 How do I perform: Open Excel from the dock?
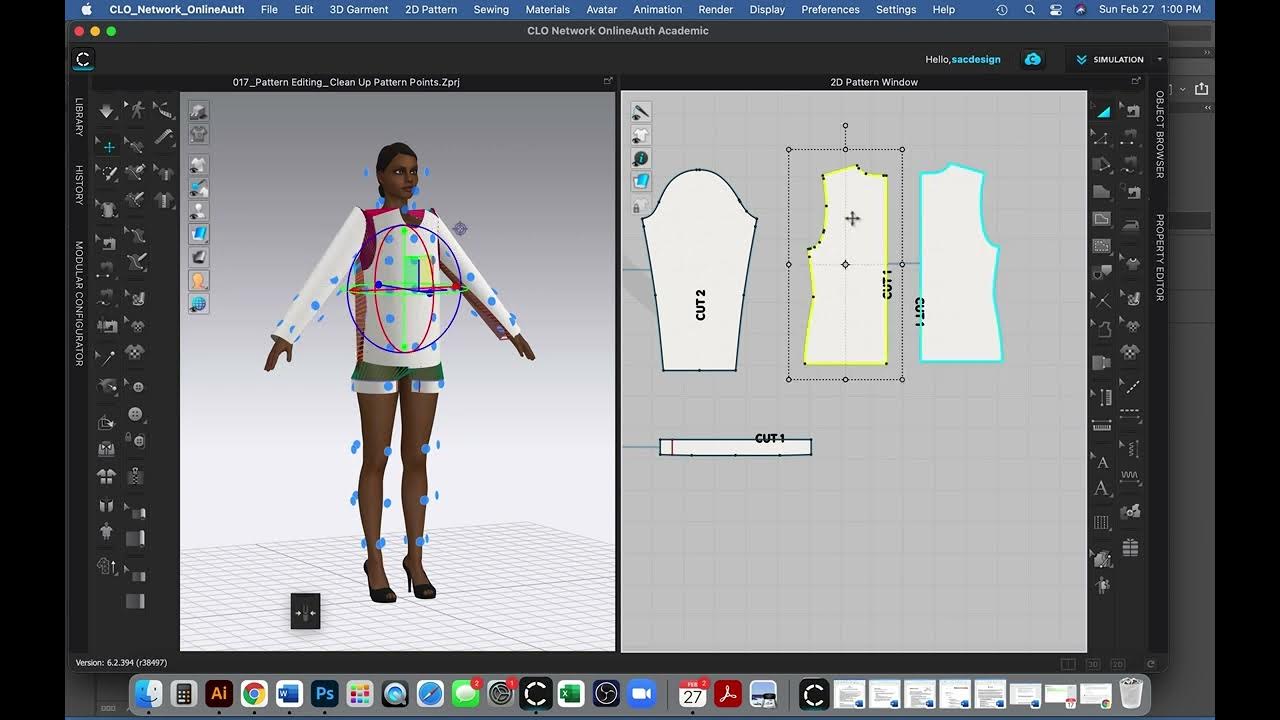[x=571, y=693]
